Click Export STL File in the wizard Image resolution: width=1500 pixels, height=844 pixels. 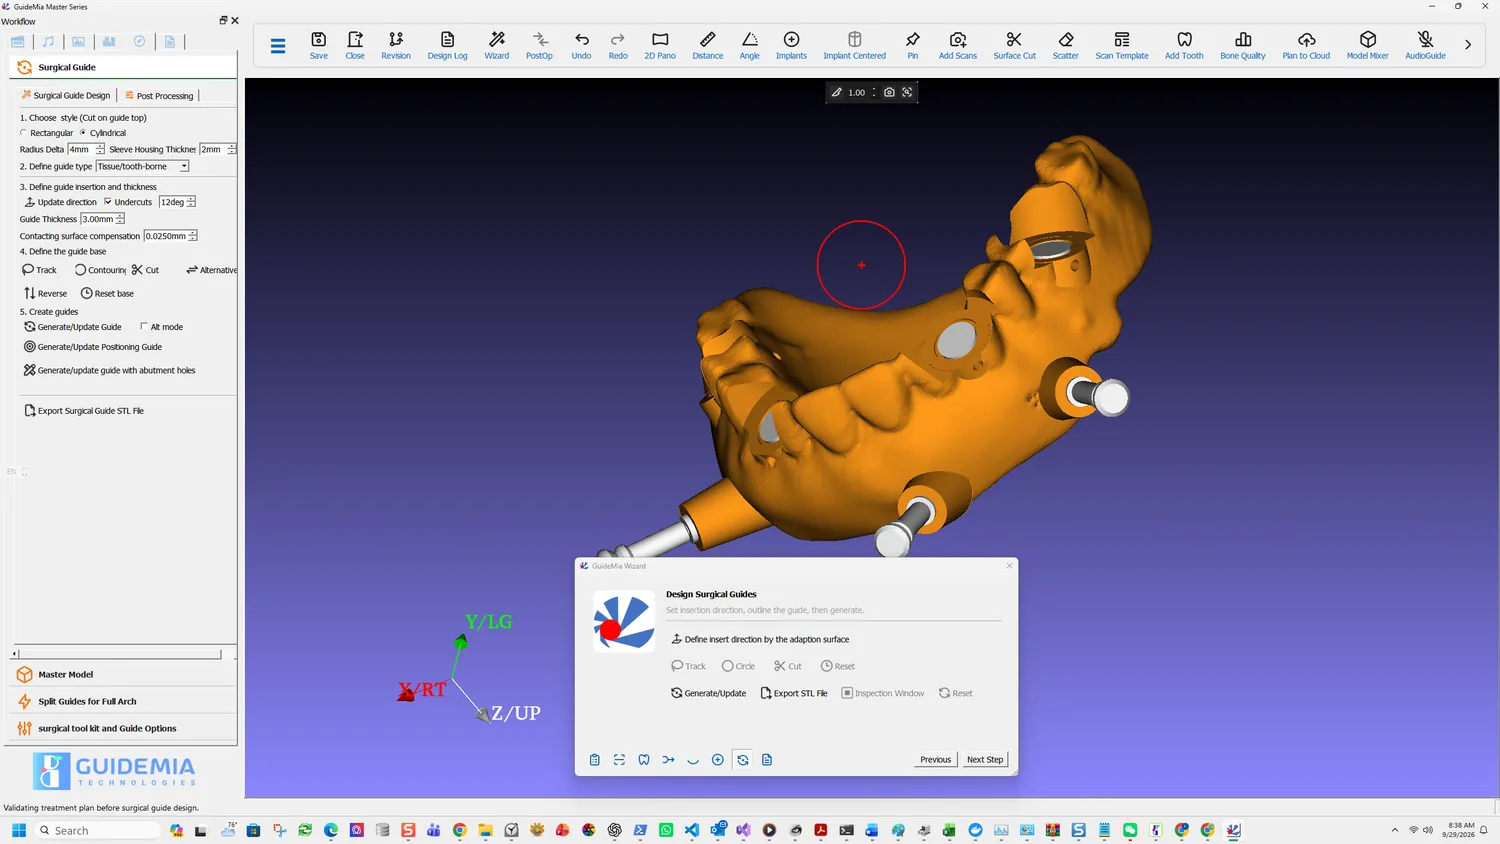coord(794,693)
